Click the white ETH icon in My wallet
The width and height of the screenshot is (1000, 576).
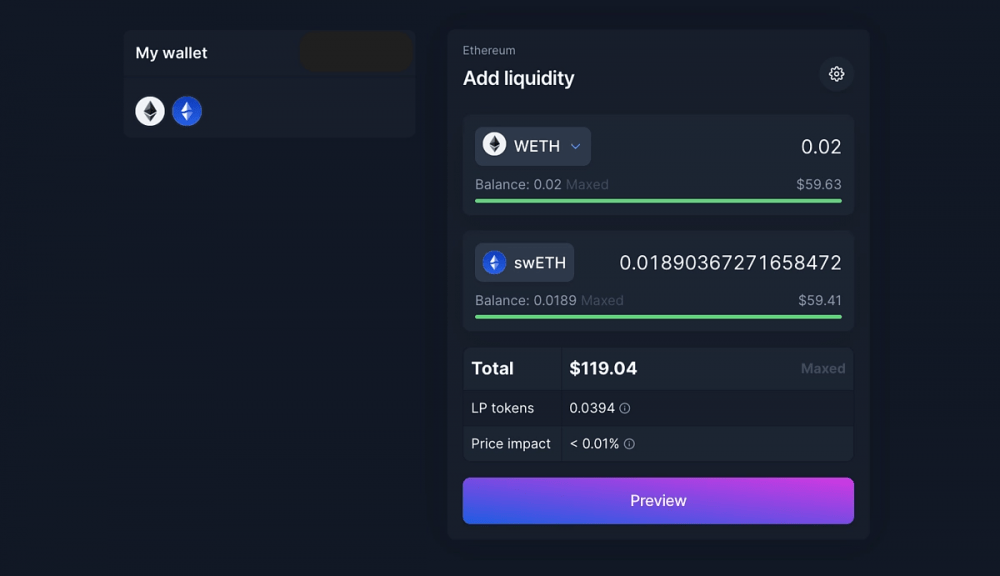pos(150,111)
